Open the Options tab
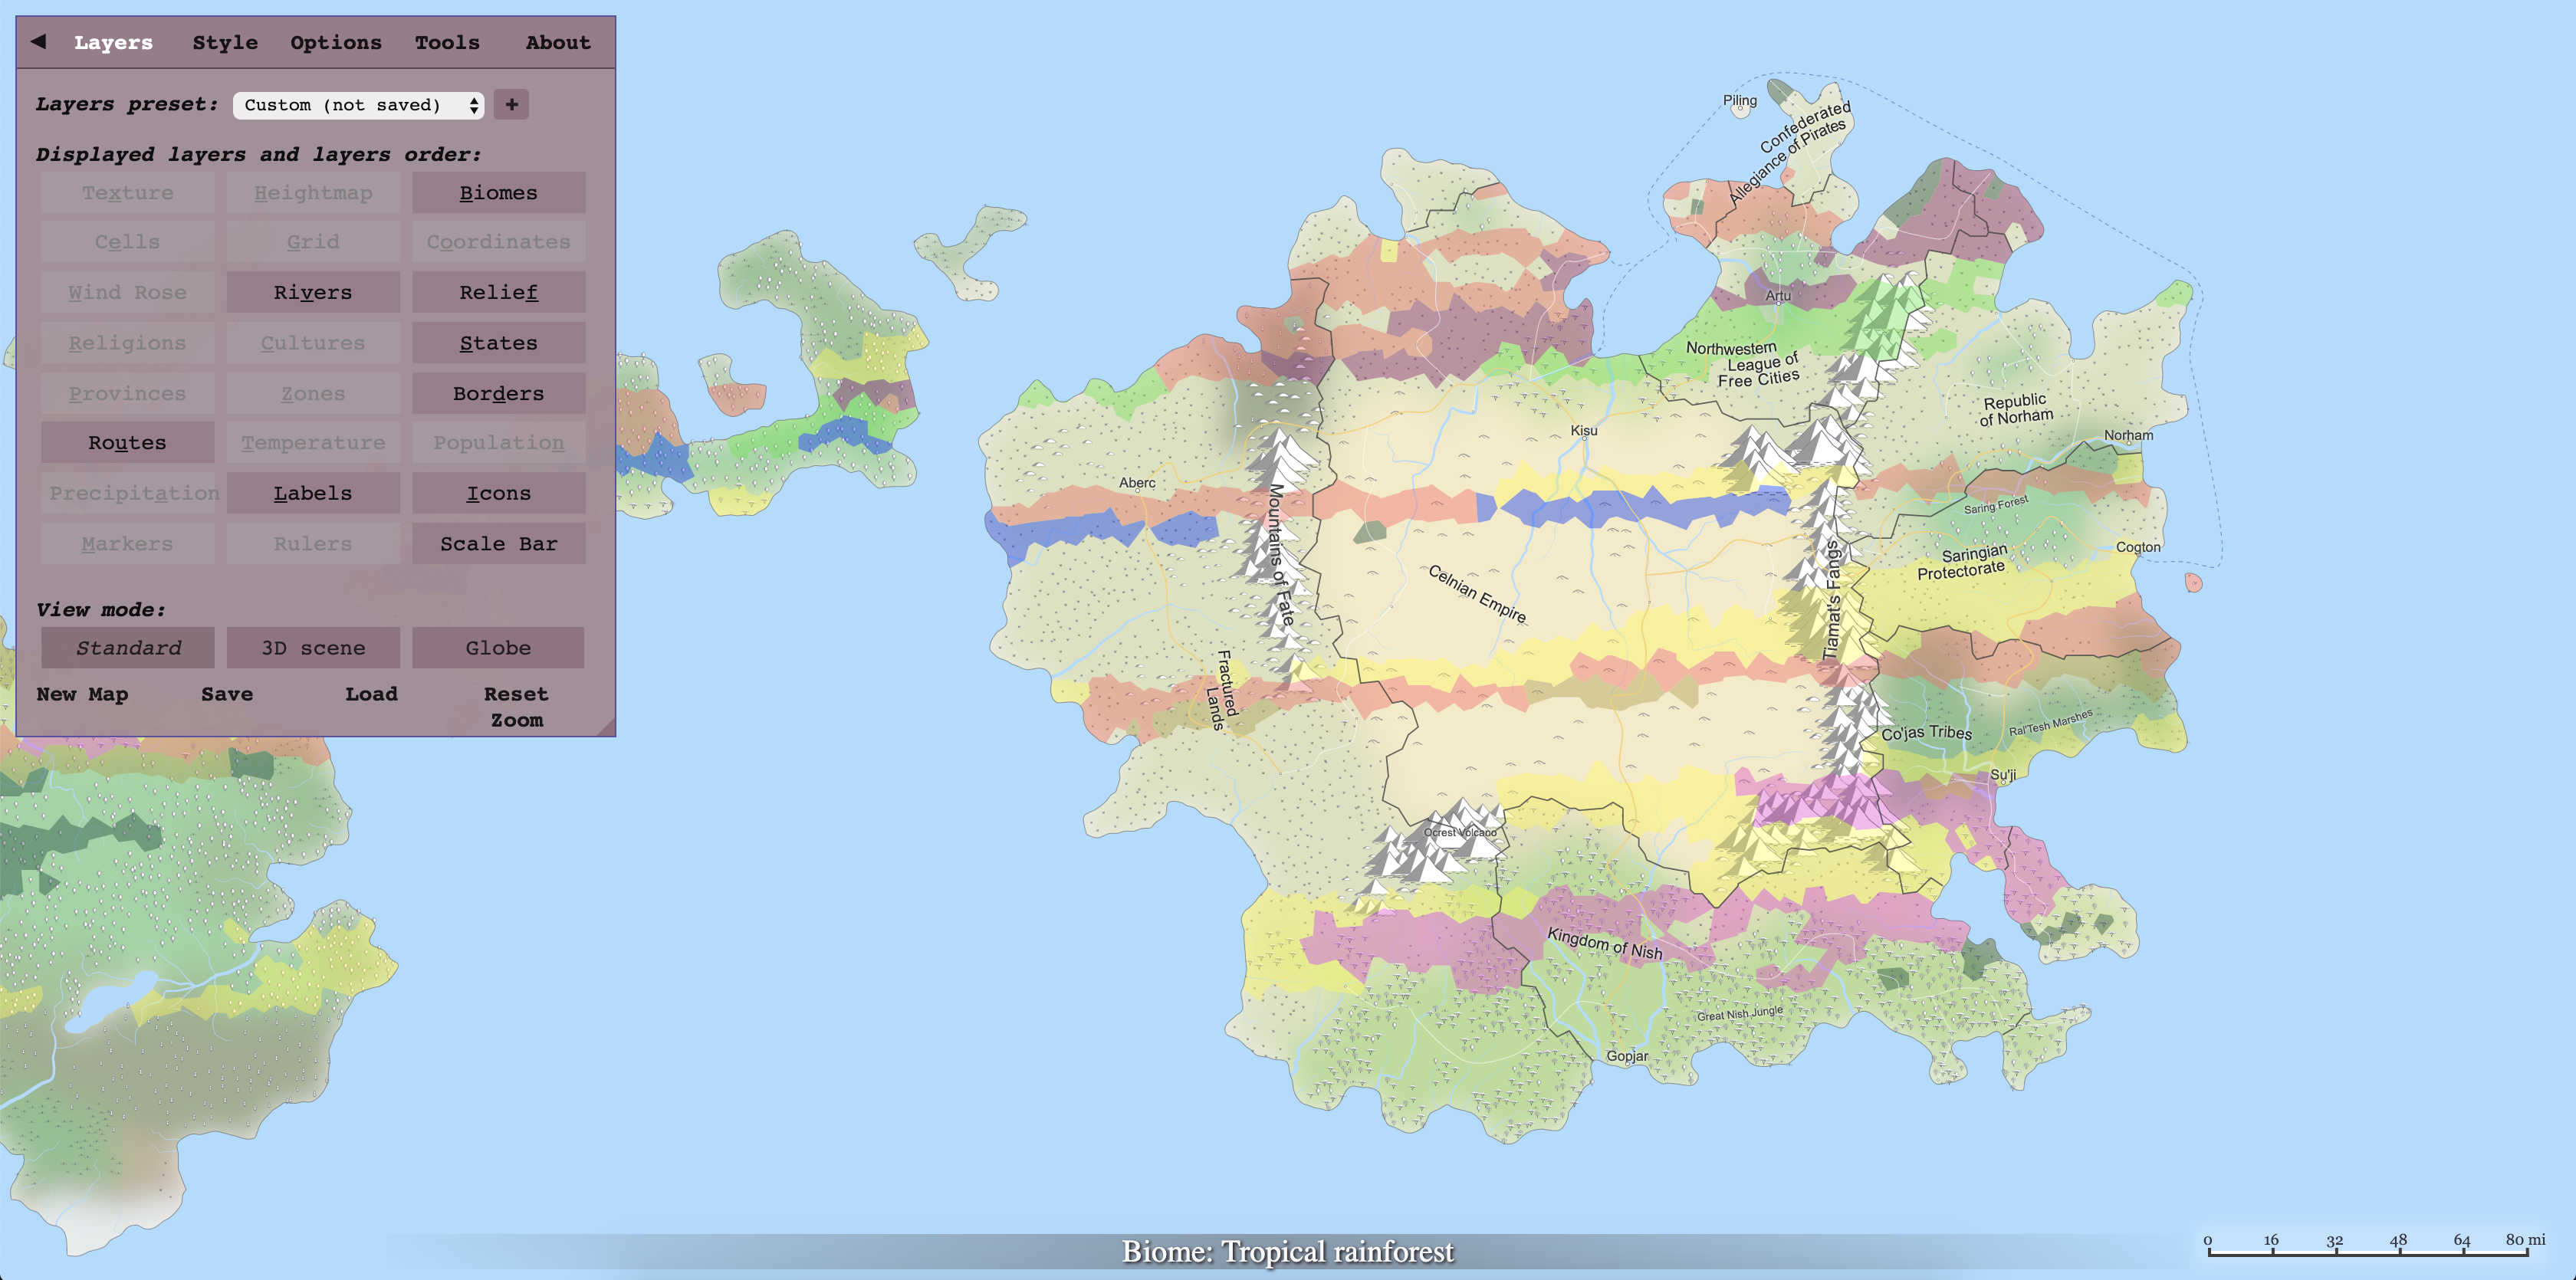The height and width of the screenshot is (1280, 2576). pos(336,43)
